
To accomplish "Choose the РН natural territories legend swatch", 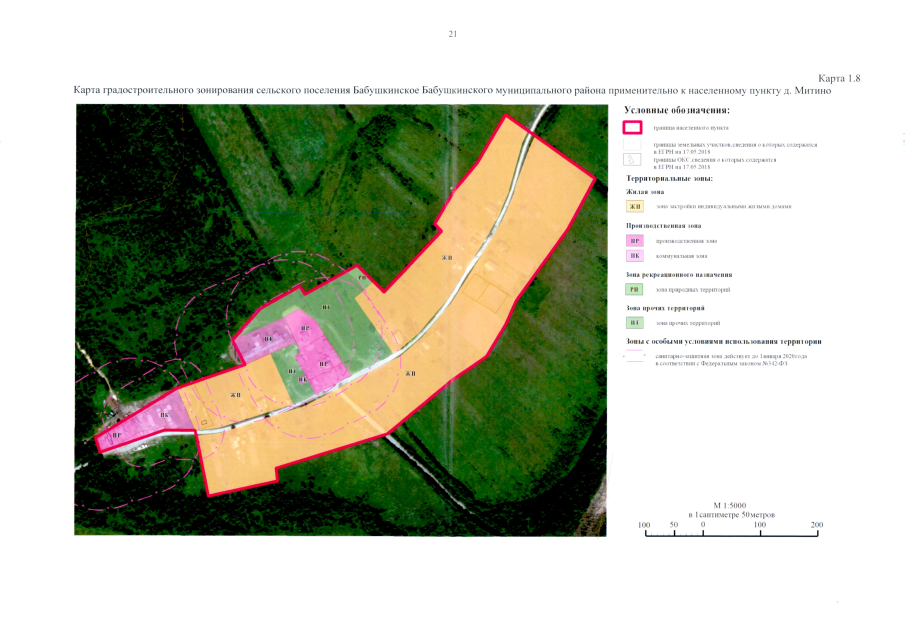I will [x=633, y=289].
